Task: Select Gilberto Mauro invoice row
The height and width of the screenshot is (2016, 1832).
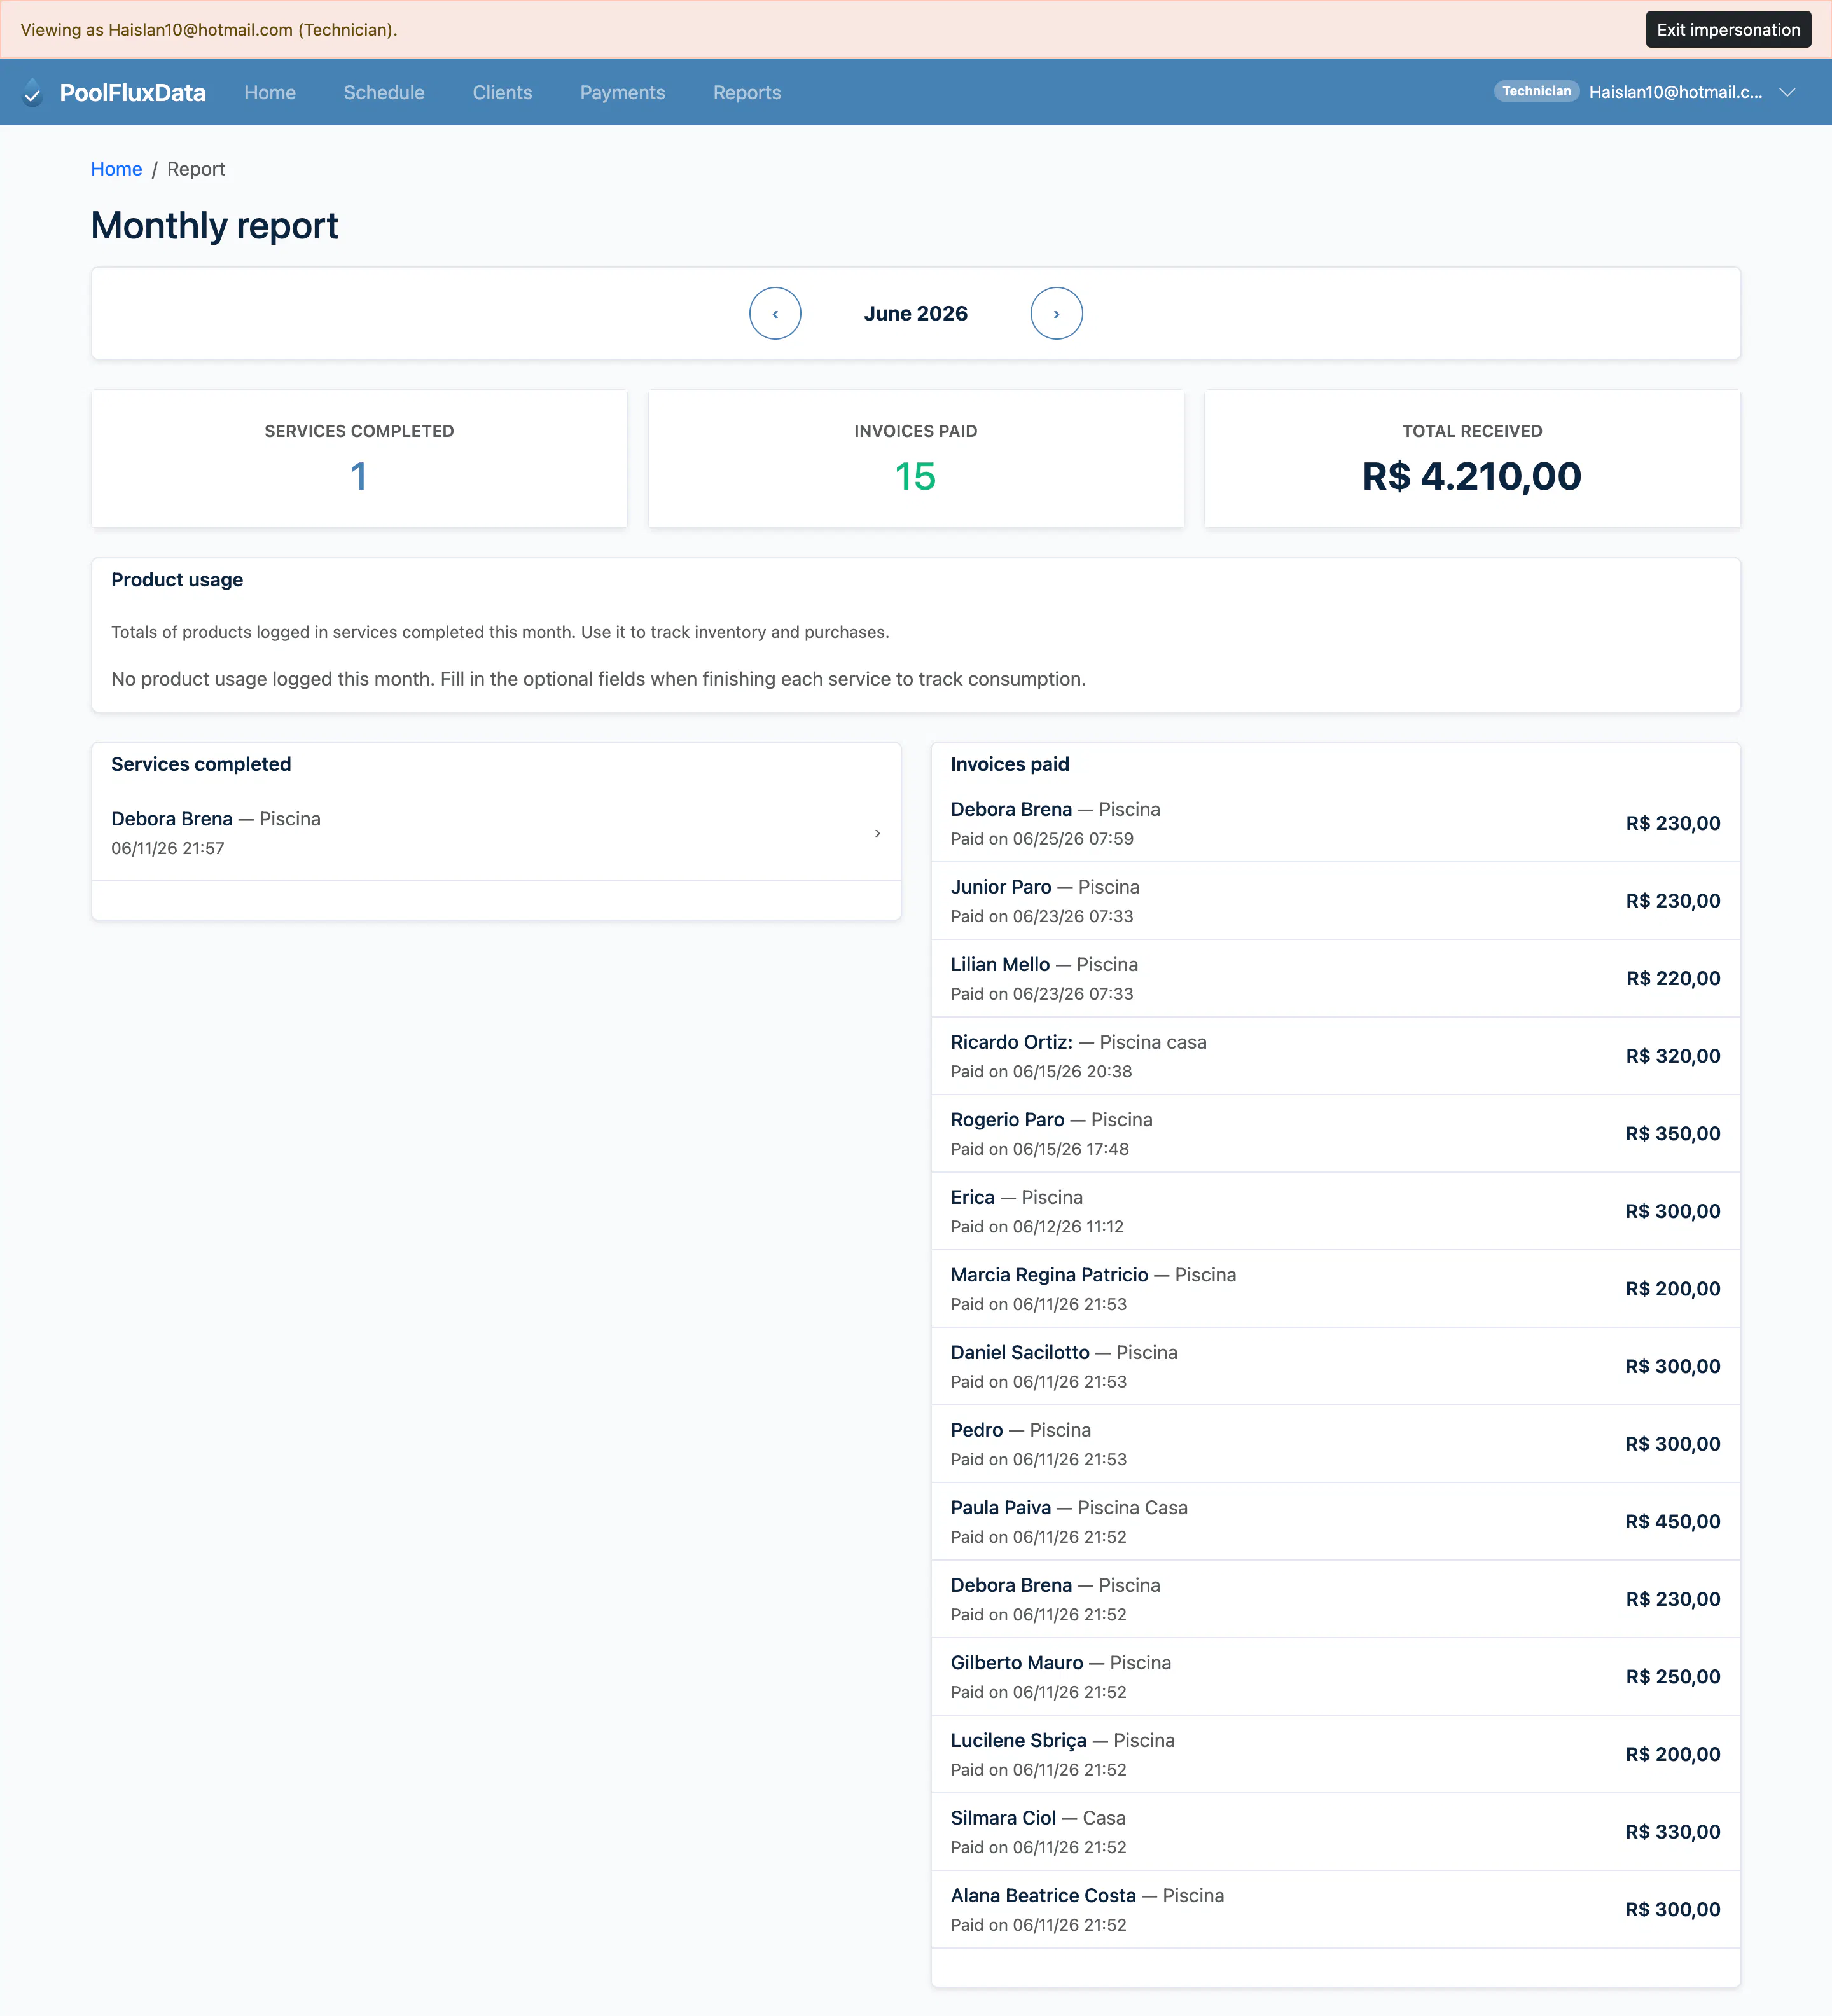Action: [1335, 1676]
